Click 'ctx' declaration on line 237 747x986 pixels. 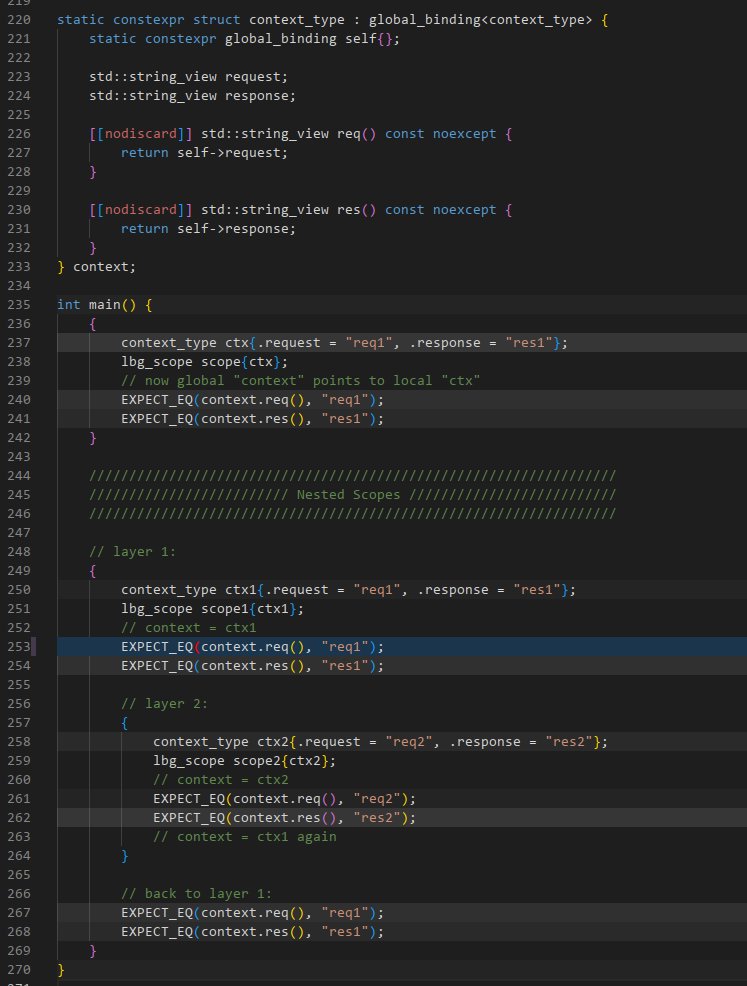click(237, 343)
